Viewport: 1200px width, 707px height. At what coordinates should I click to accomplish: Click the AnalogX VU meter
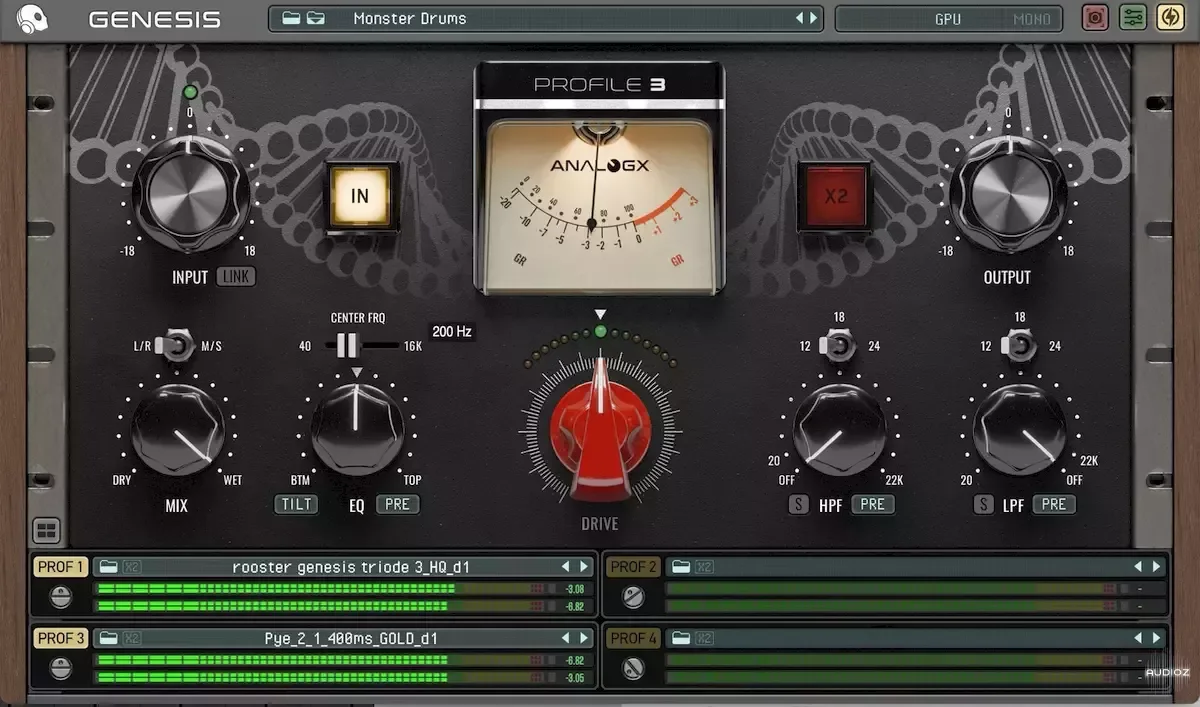600,205
